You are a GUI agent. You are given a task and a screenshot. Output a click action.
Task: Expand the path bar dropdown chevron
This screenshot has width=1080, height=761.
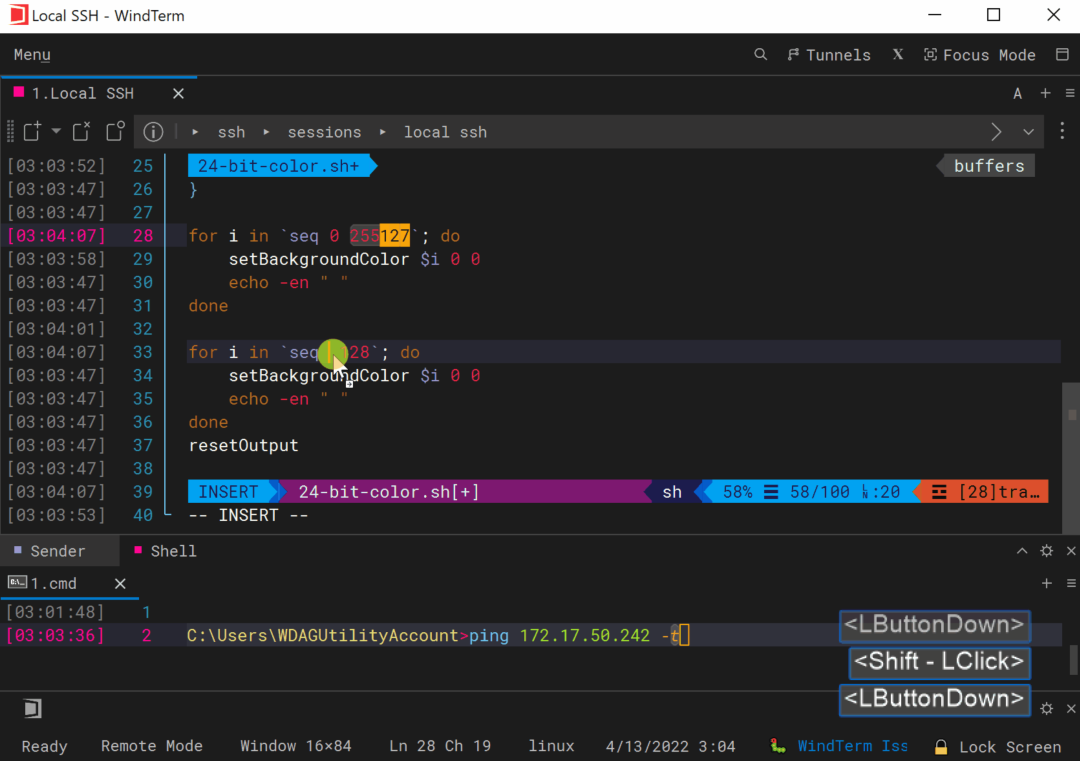pyautogui.click(x=1028, y=132)
